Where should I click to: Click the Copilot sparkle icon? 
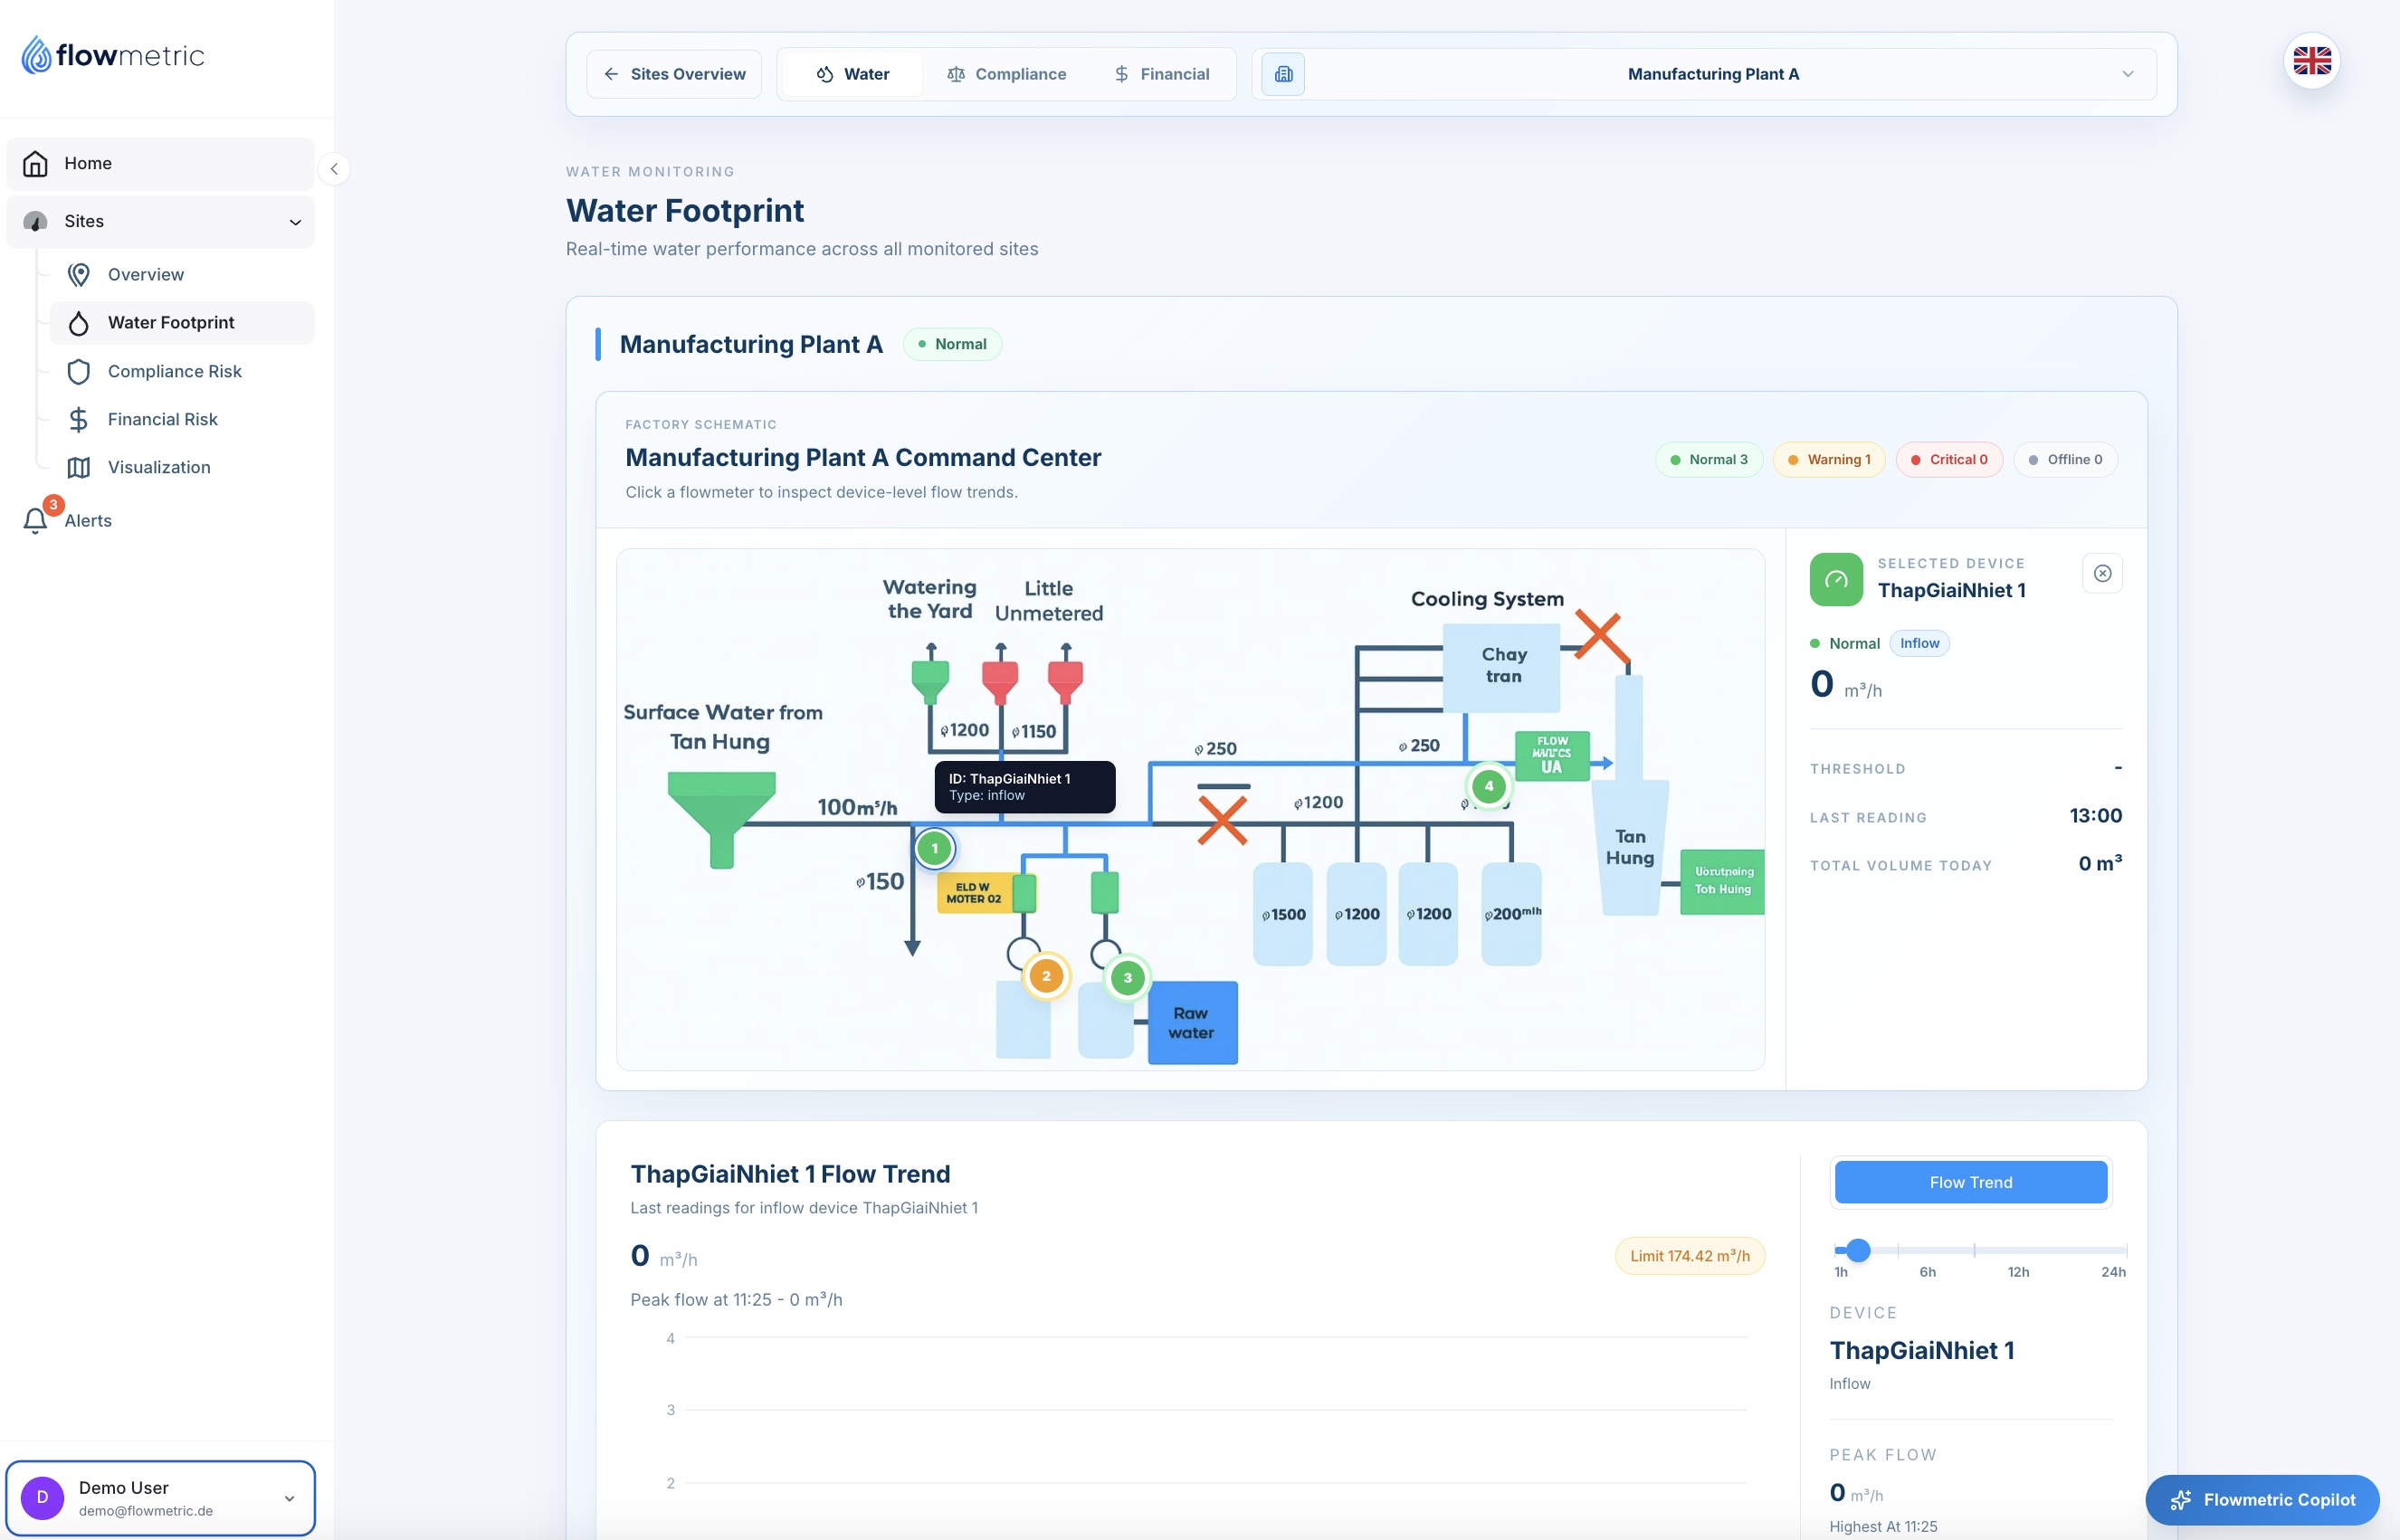(x=2181, y=1500)
